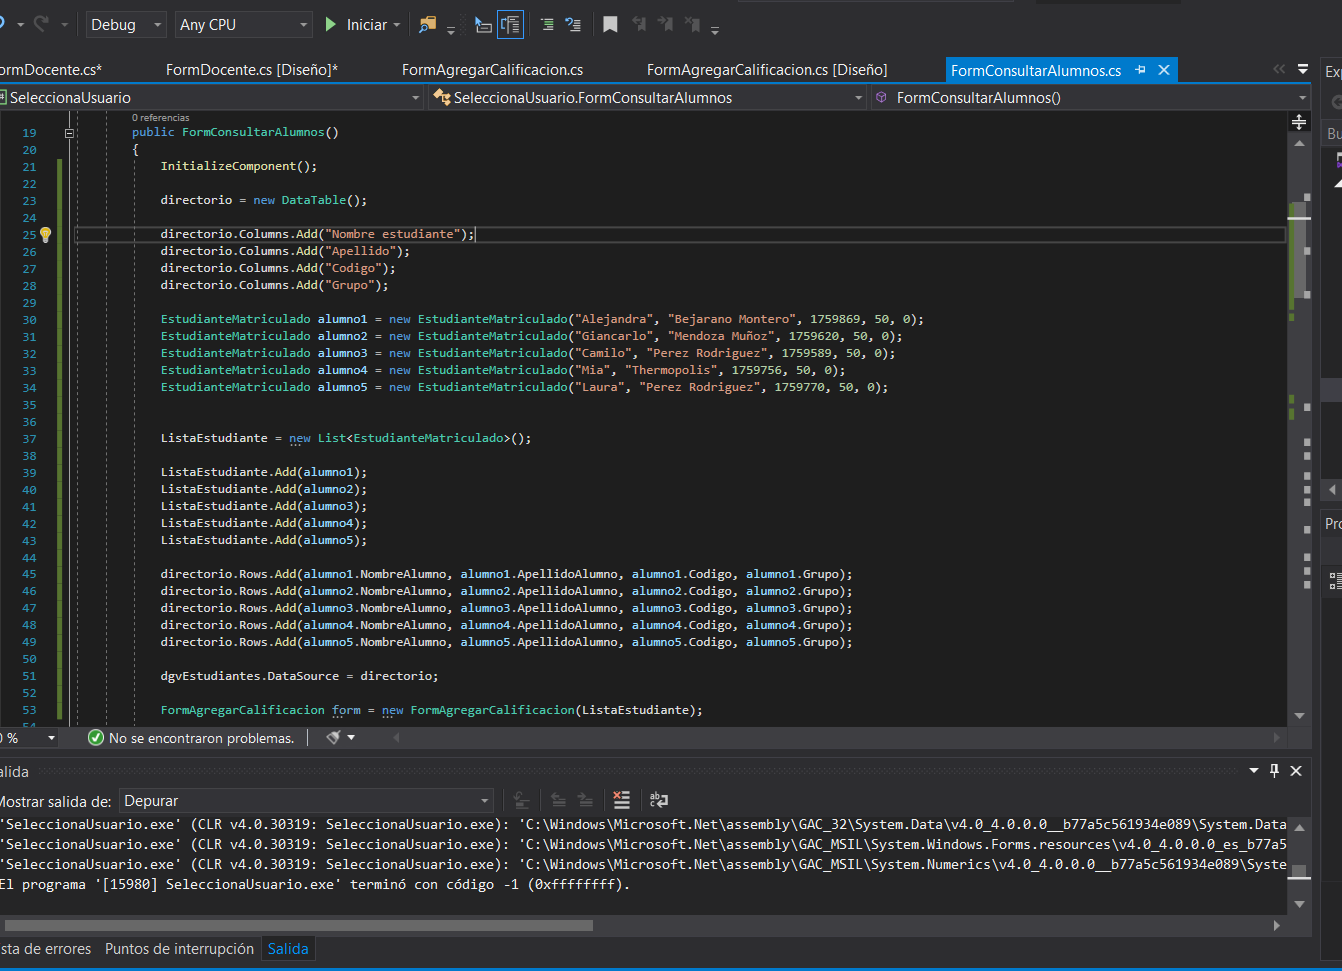Uncomment the selected lines icon

(573, 24)
